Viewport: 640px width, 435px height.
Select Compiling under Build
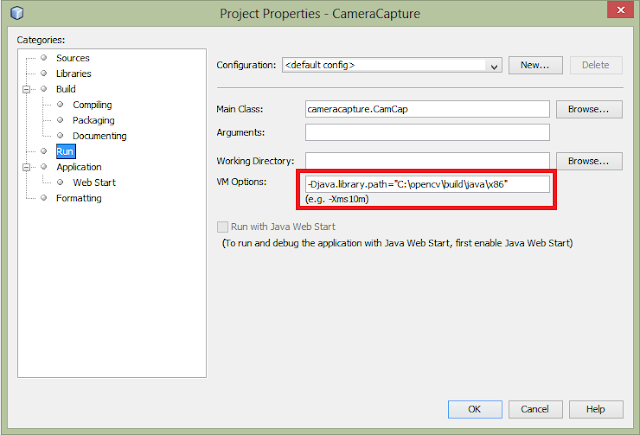(x=92, y=105)
